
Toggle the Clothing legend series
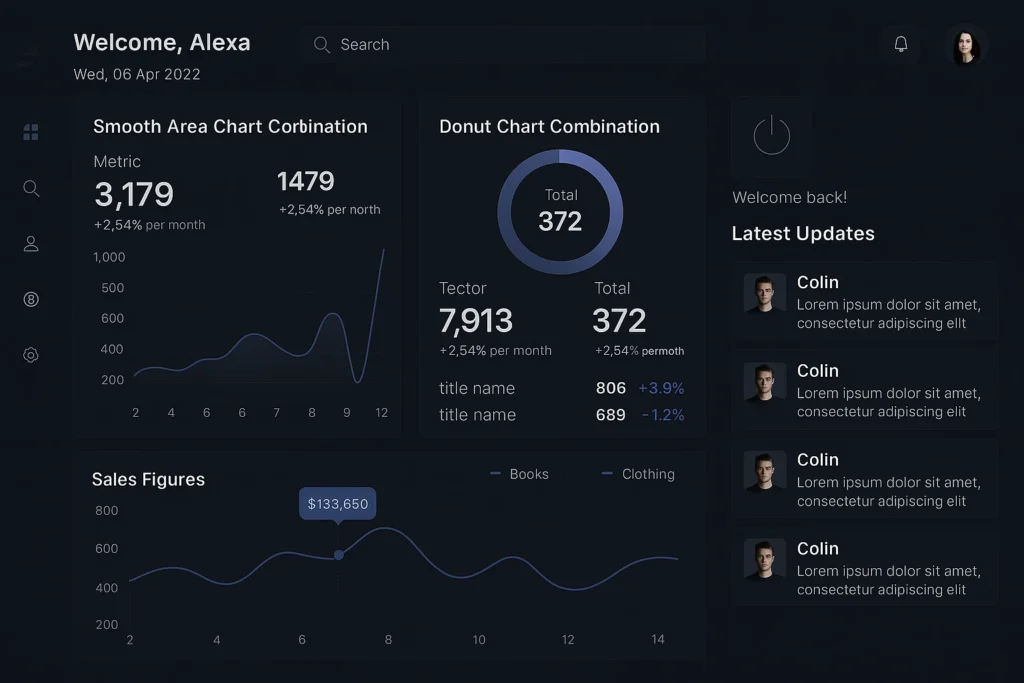point(638,474)
